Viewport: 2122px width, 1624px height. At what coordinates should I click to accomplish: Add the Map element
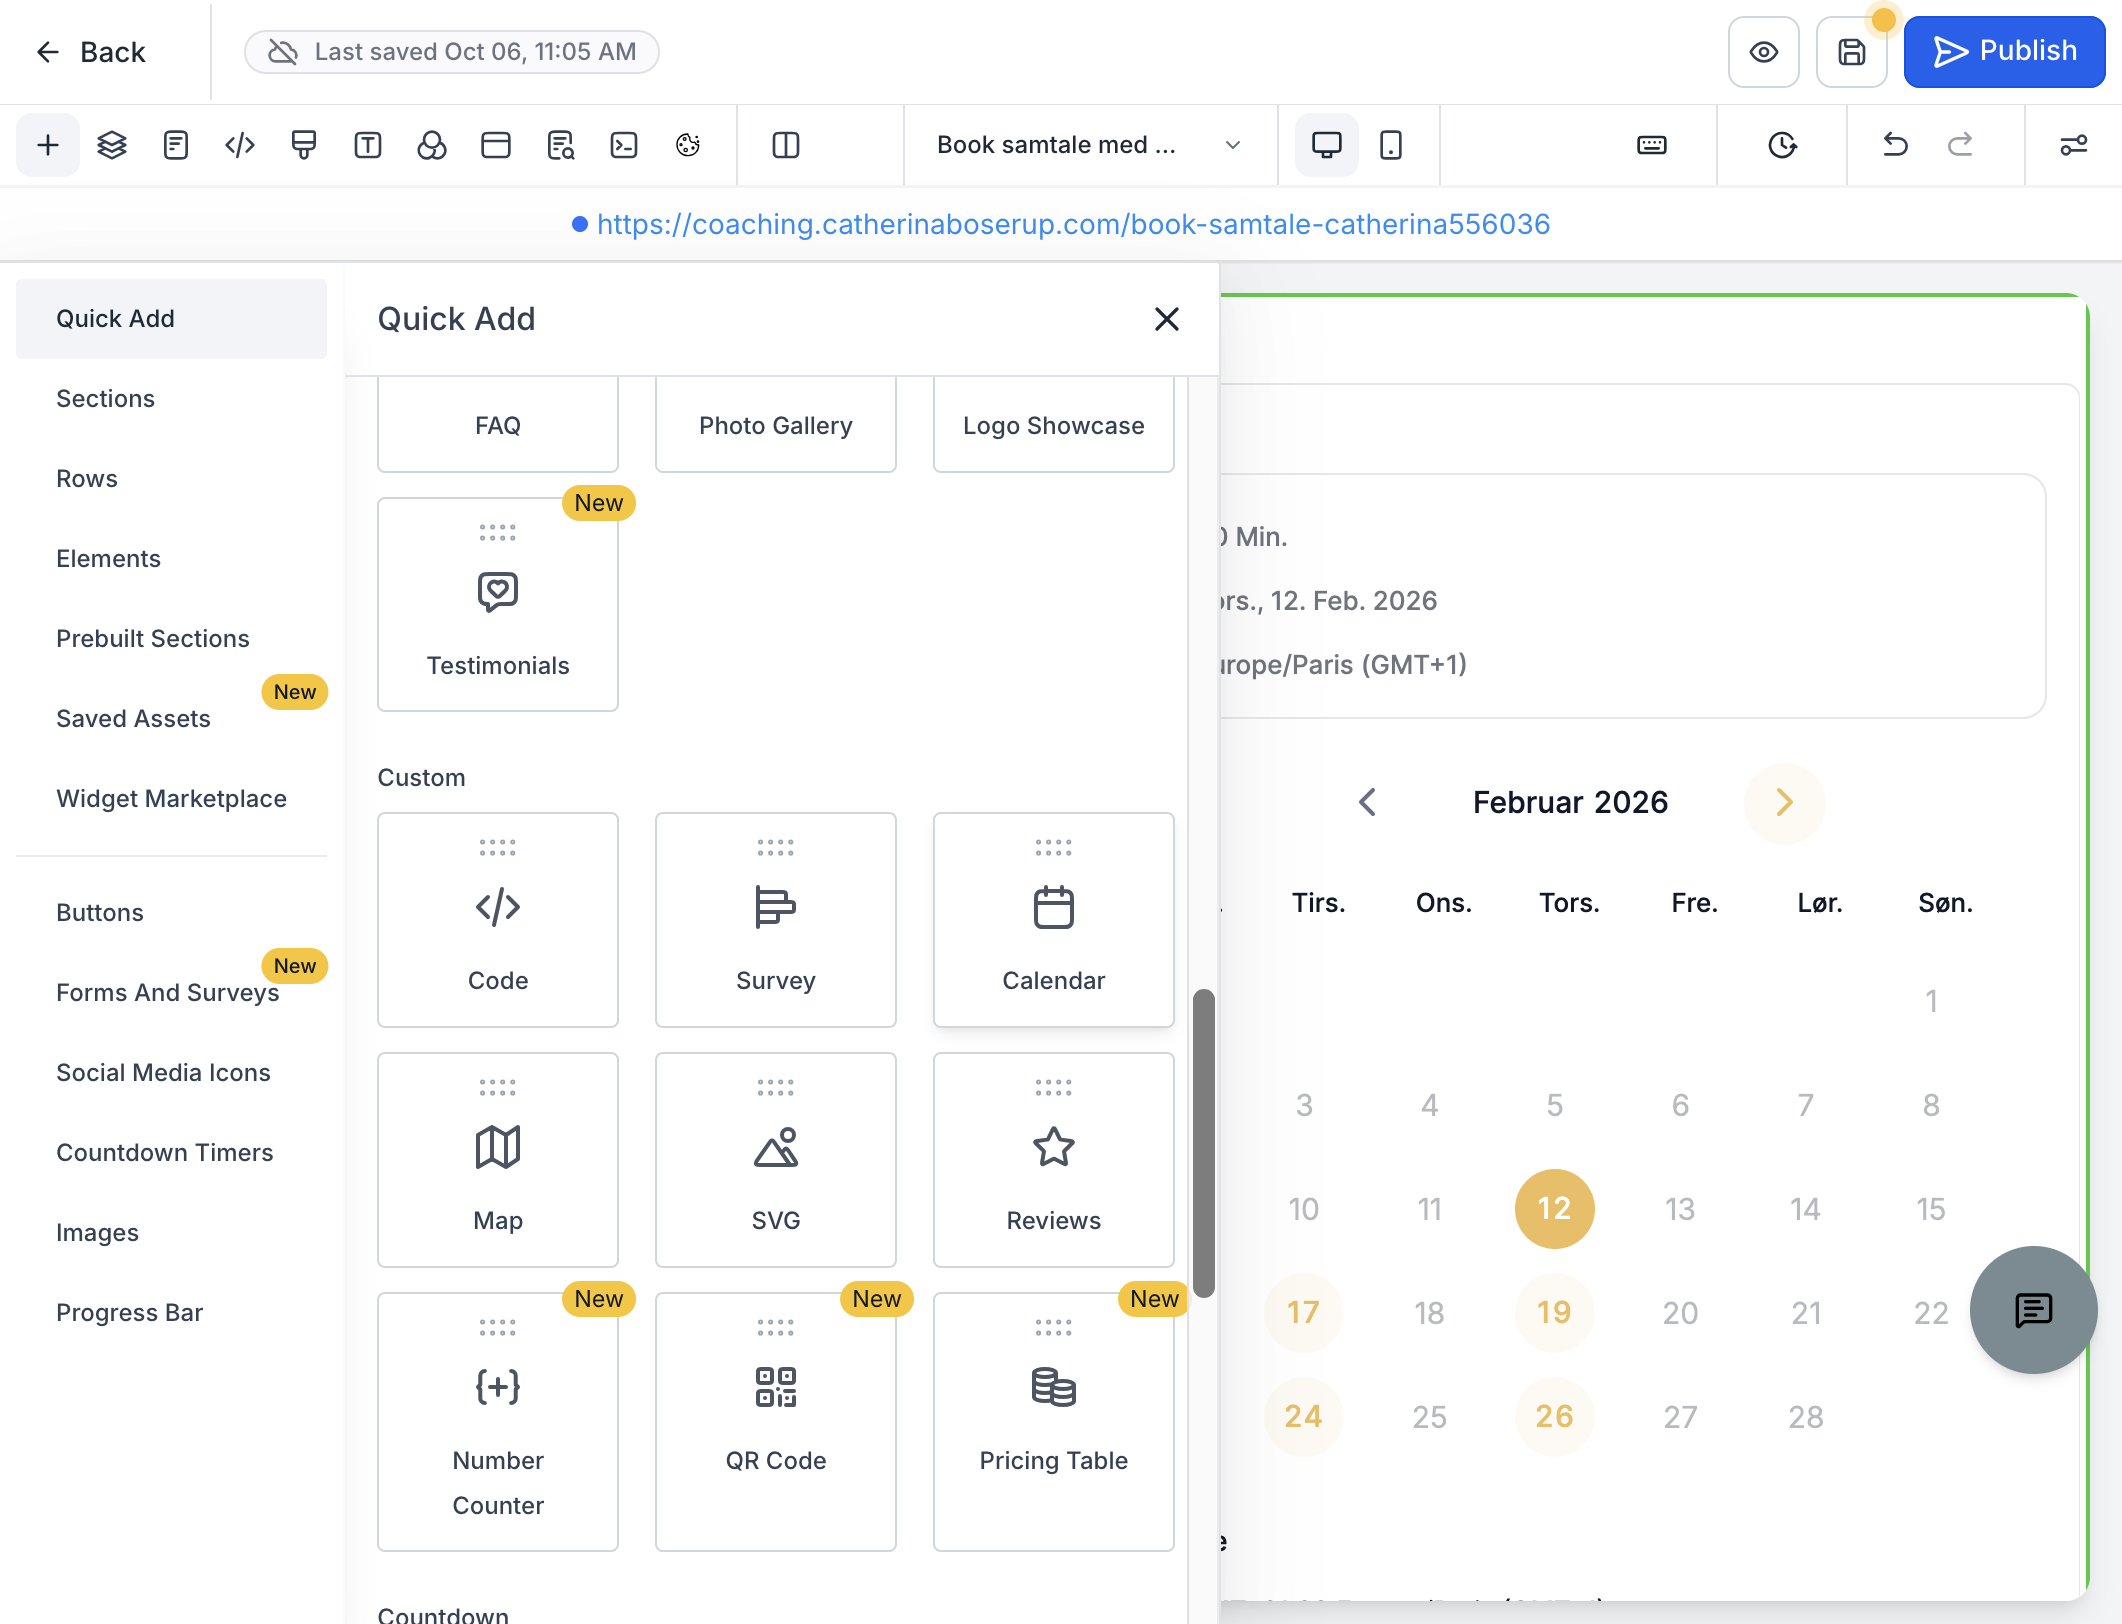tap(498, 1160)
